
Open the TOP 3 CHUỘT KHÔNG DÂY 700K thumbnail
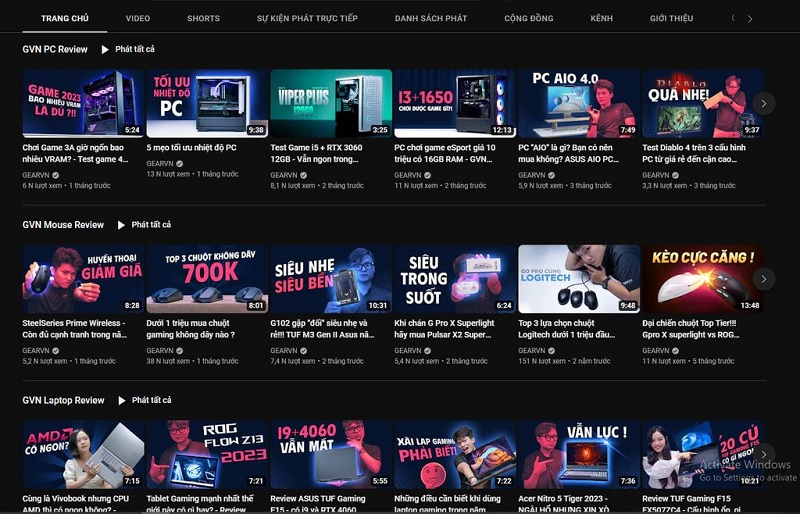click(207, 279)
